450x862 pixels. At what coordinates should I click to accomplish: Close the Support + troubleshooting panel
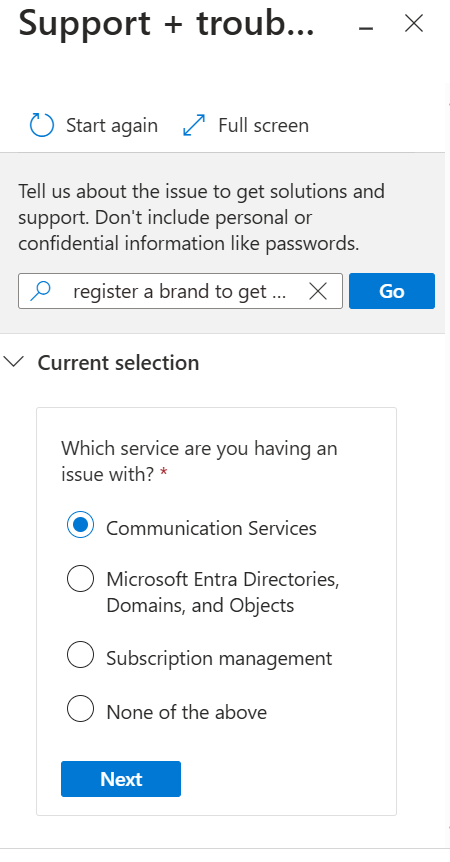tap(414, 24)
